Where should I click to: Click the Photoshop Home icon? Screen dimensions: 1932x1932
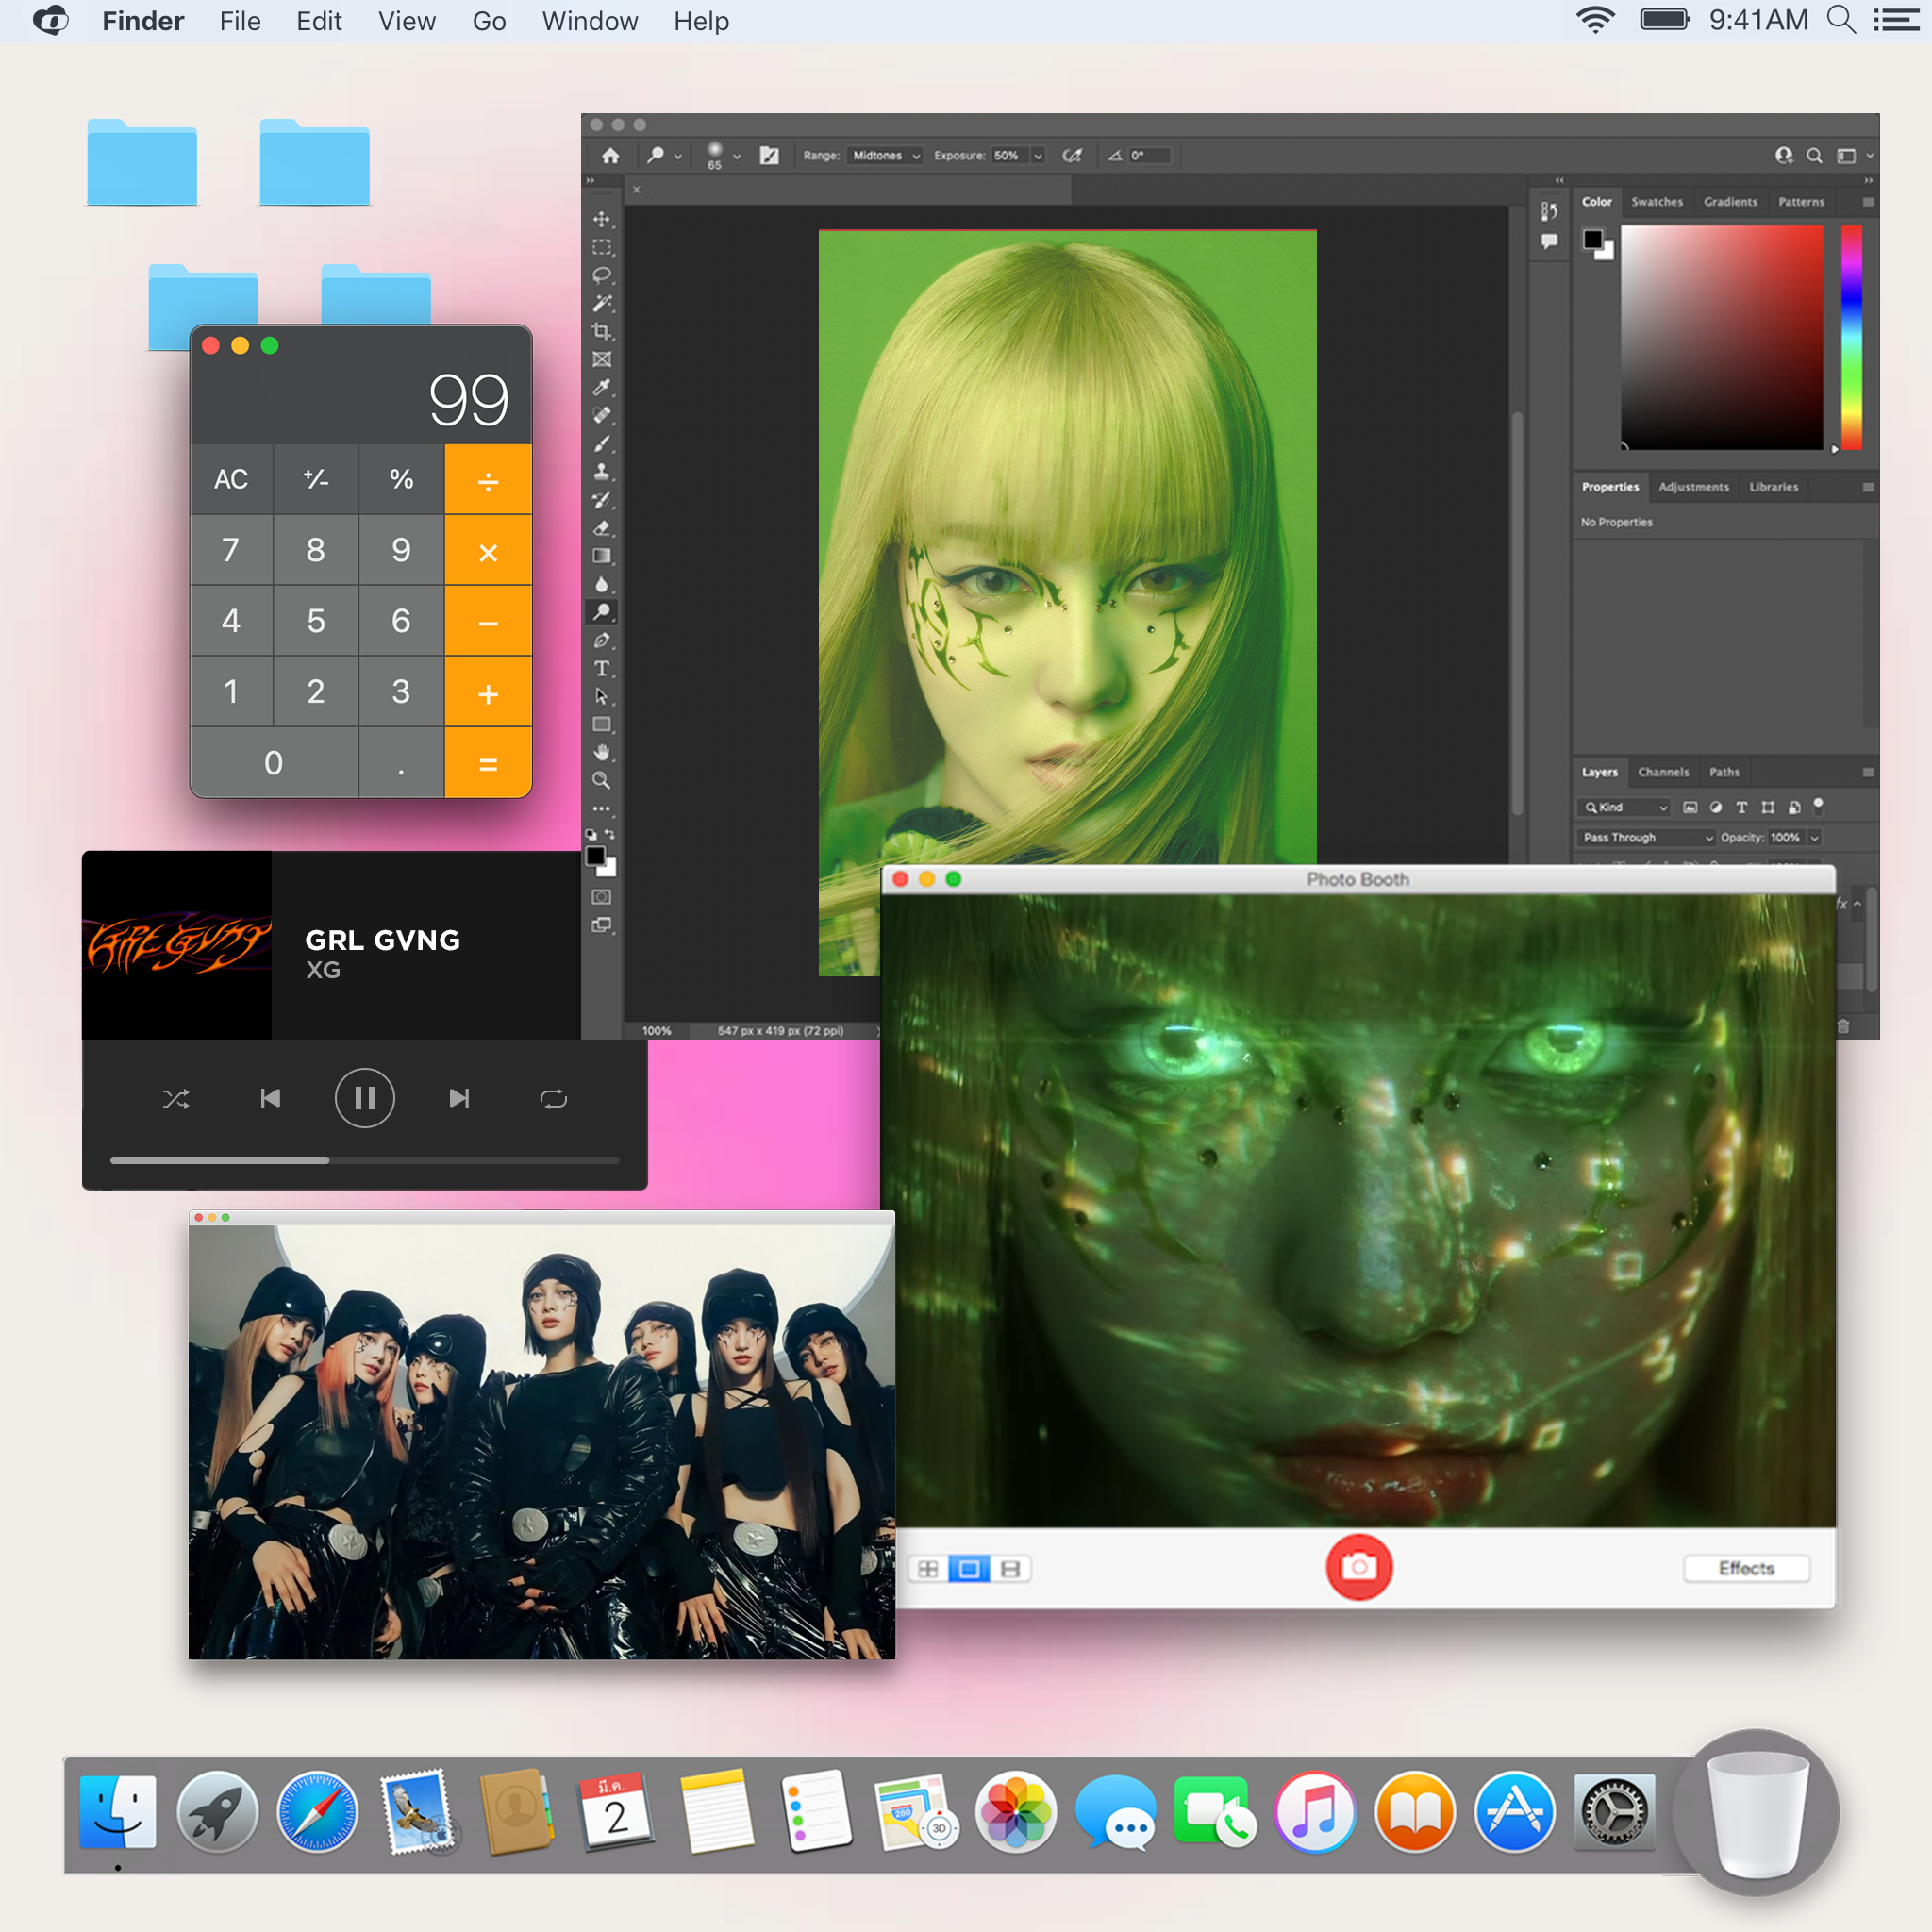[610, 156]
